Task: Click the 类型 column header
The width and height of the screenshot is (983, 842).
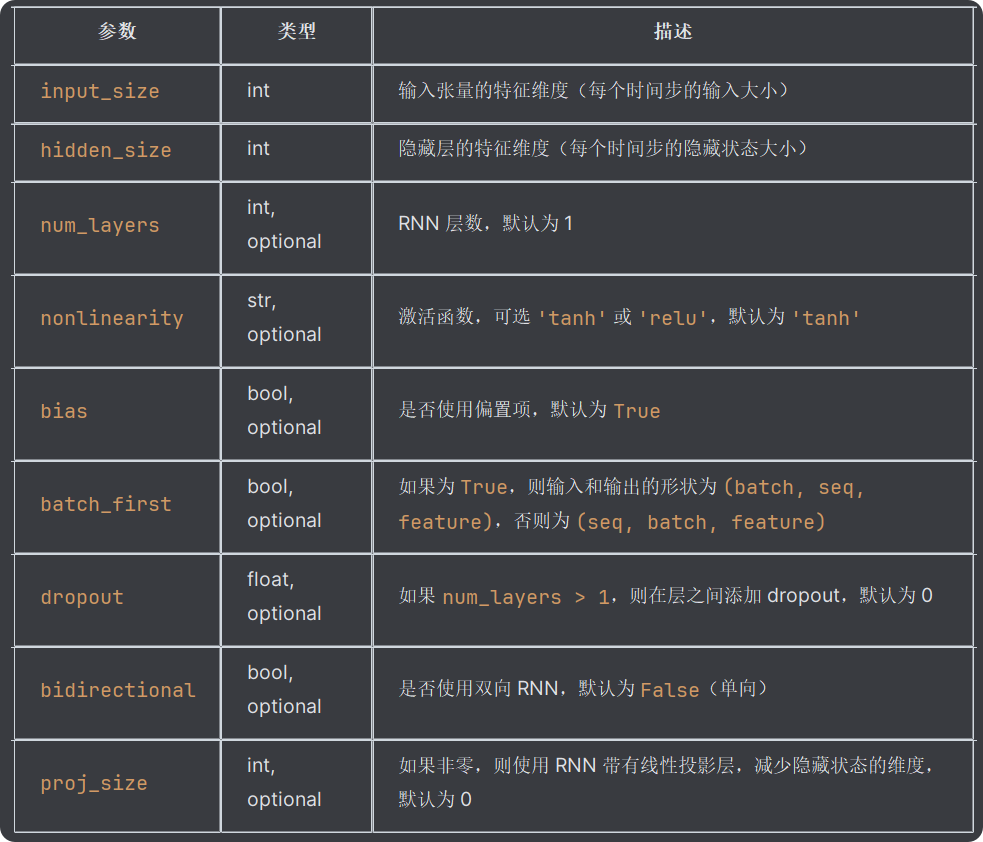Action: click(297, 31)
